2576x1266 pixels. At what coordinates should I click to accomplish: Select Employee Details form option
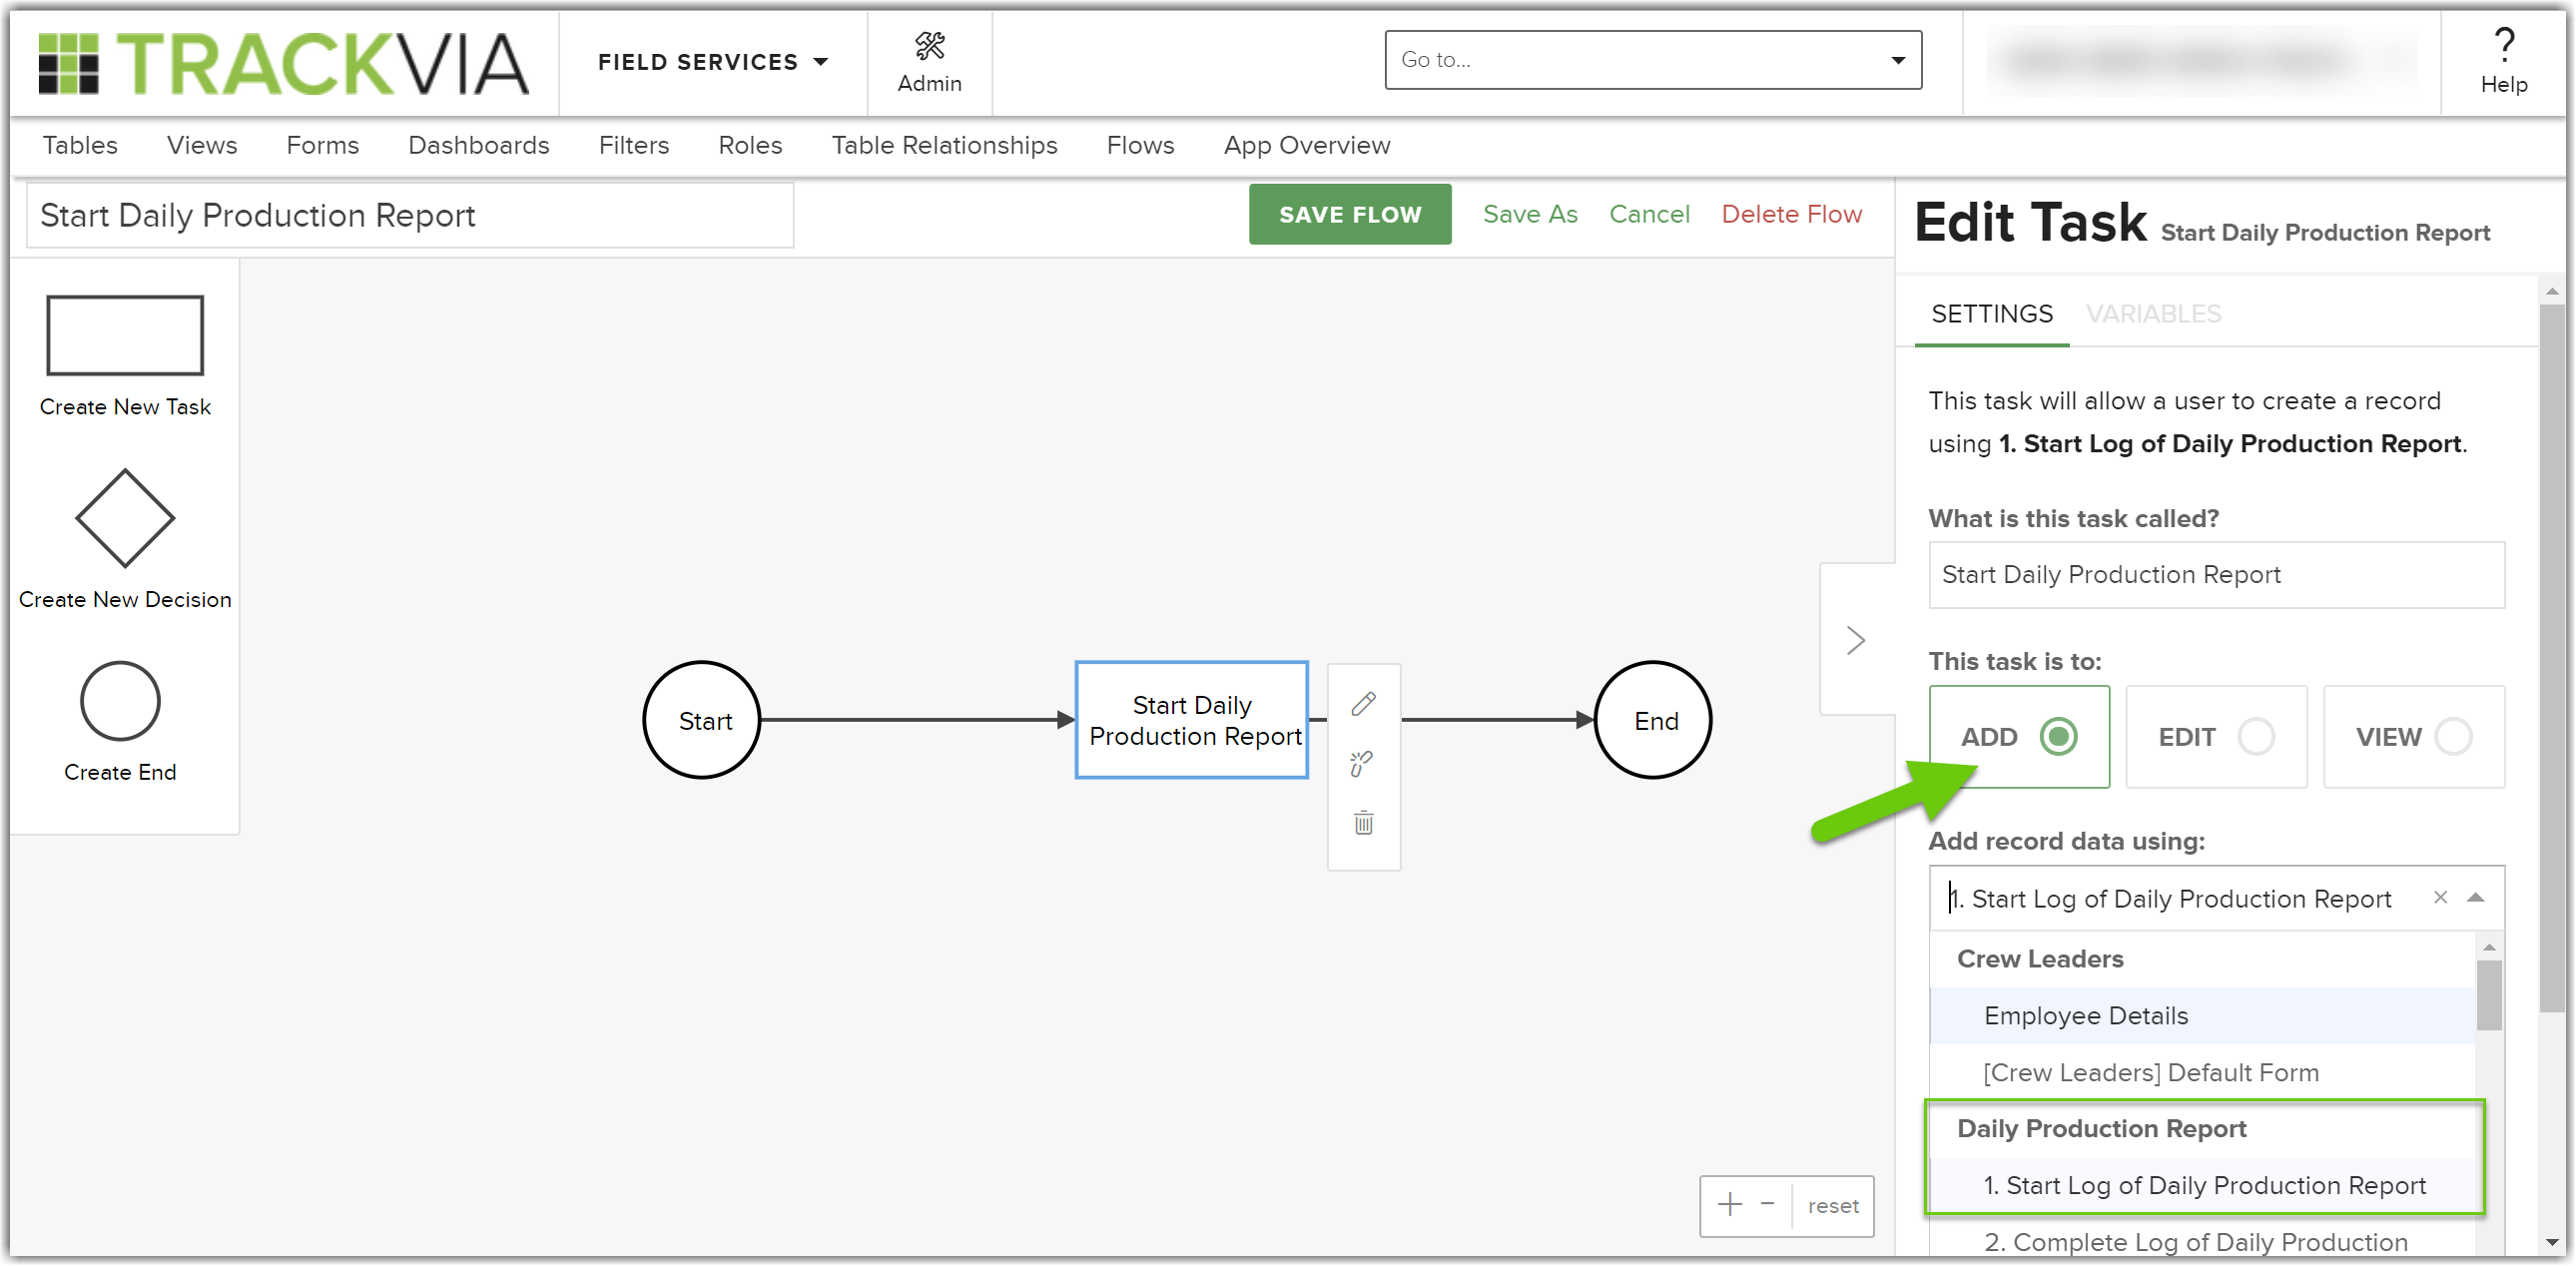pyautogui.click(x=2202, y=1016)
